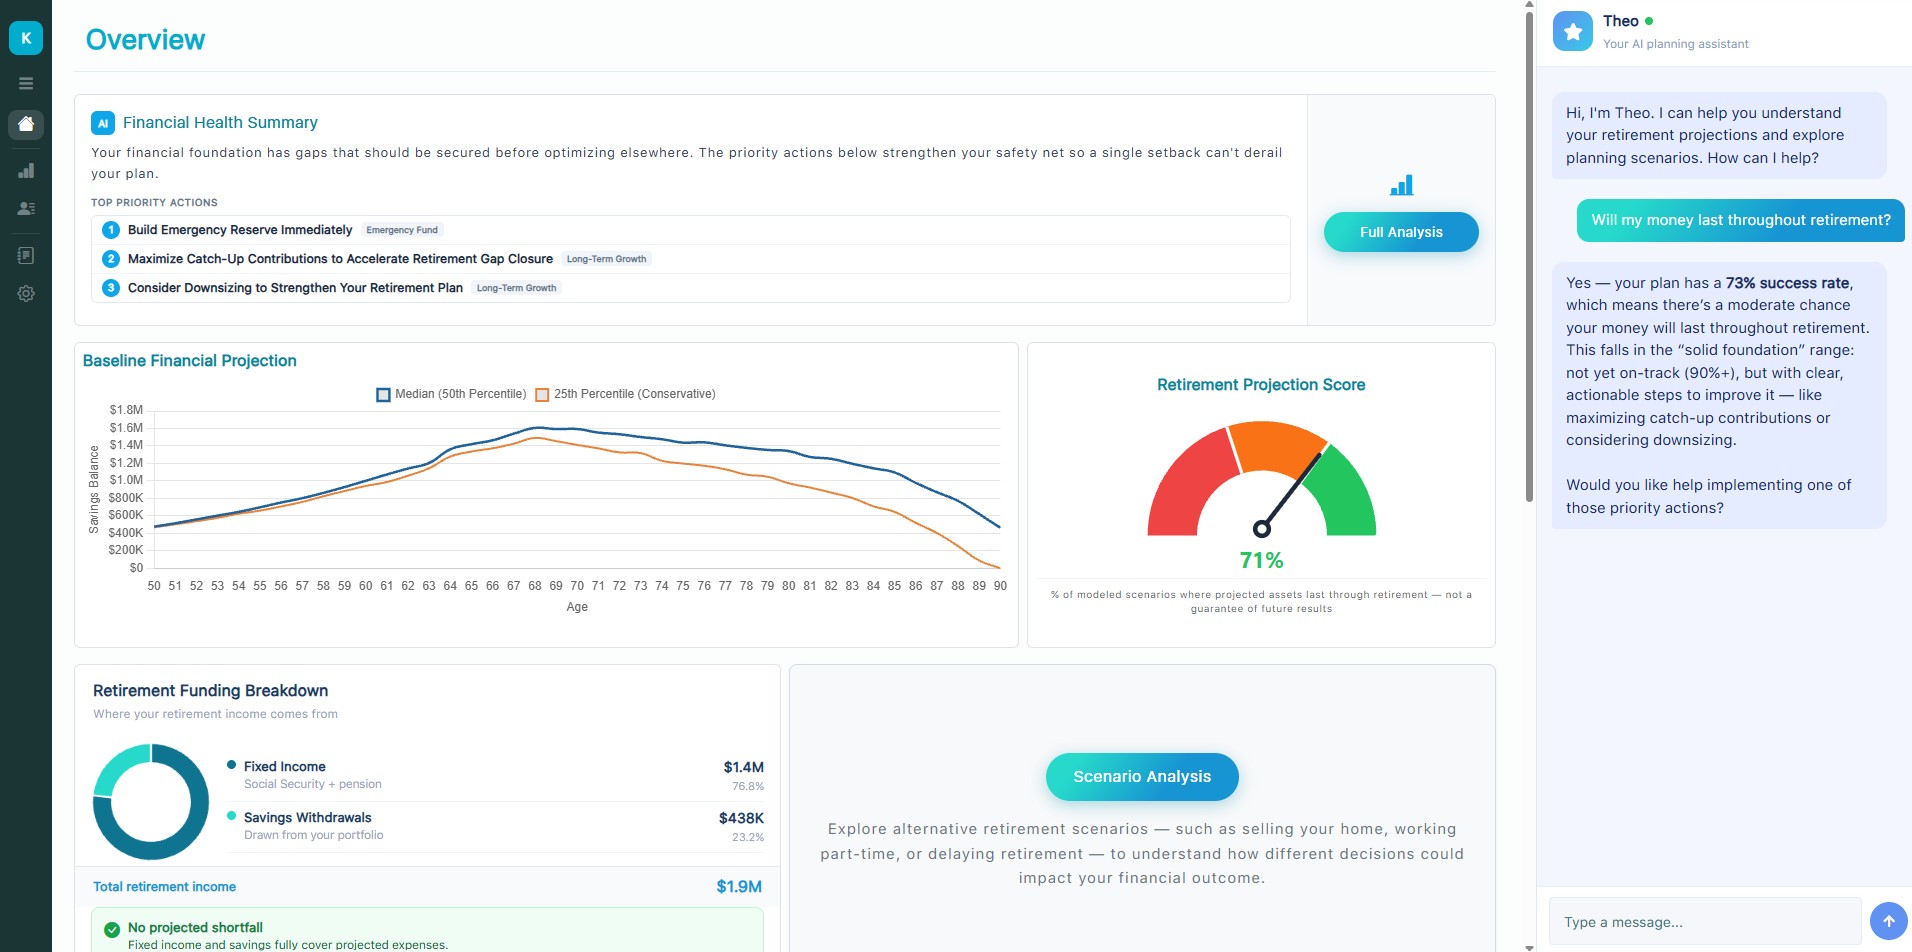Click Theo's green online status dot
The height and width of the screenshot is (952, 1912).
tap(1649, 21)
